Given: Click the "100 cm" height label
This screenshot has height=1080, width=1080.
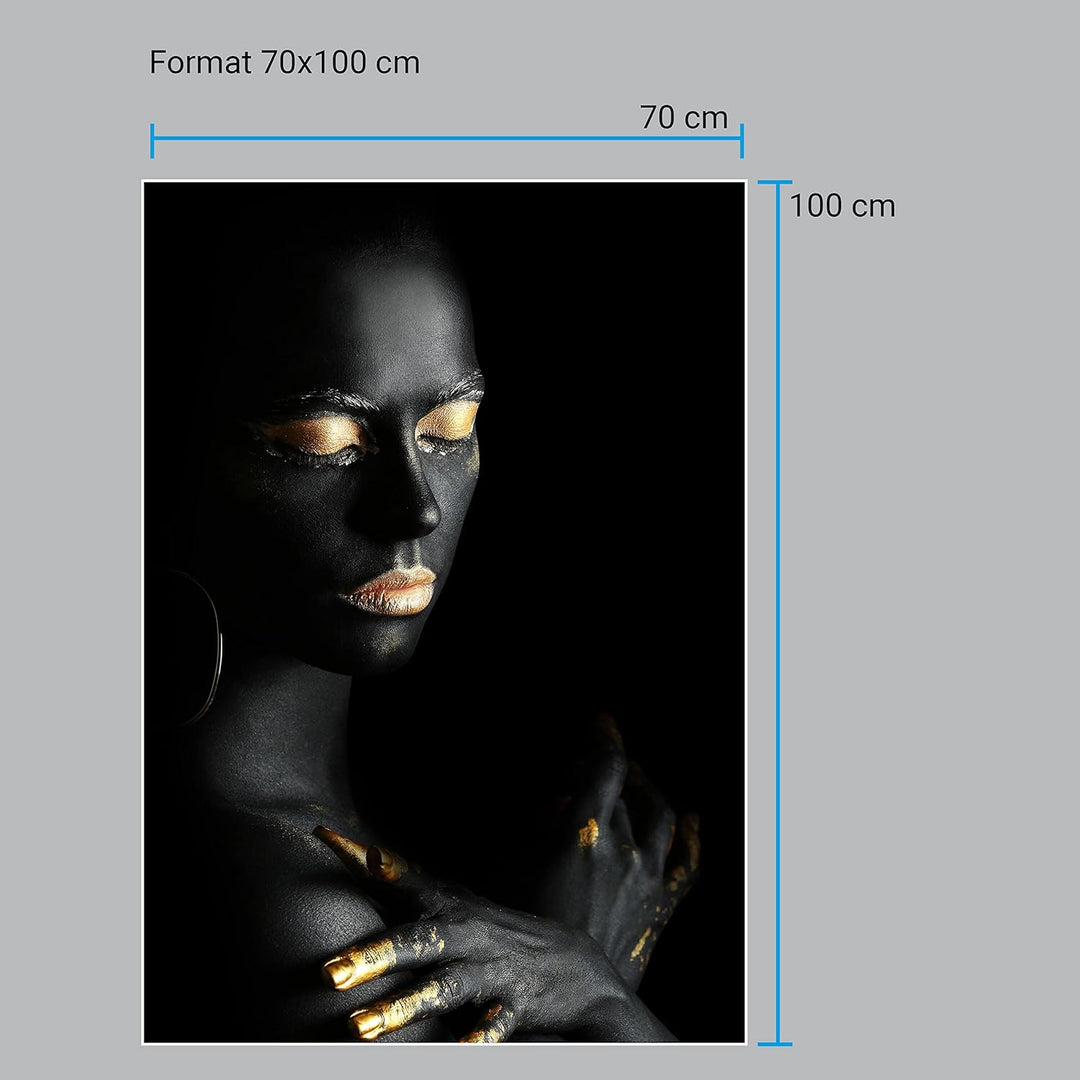Looking at the screenshot, I should click(842, 207).
